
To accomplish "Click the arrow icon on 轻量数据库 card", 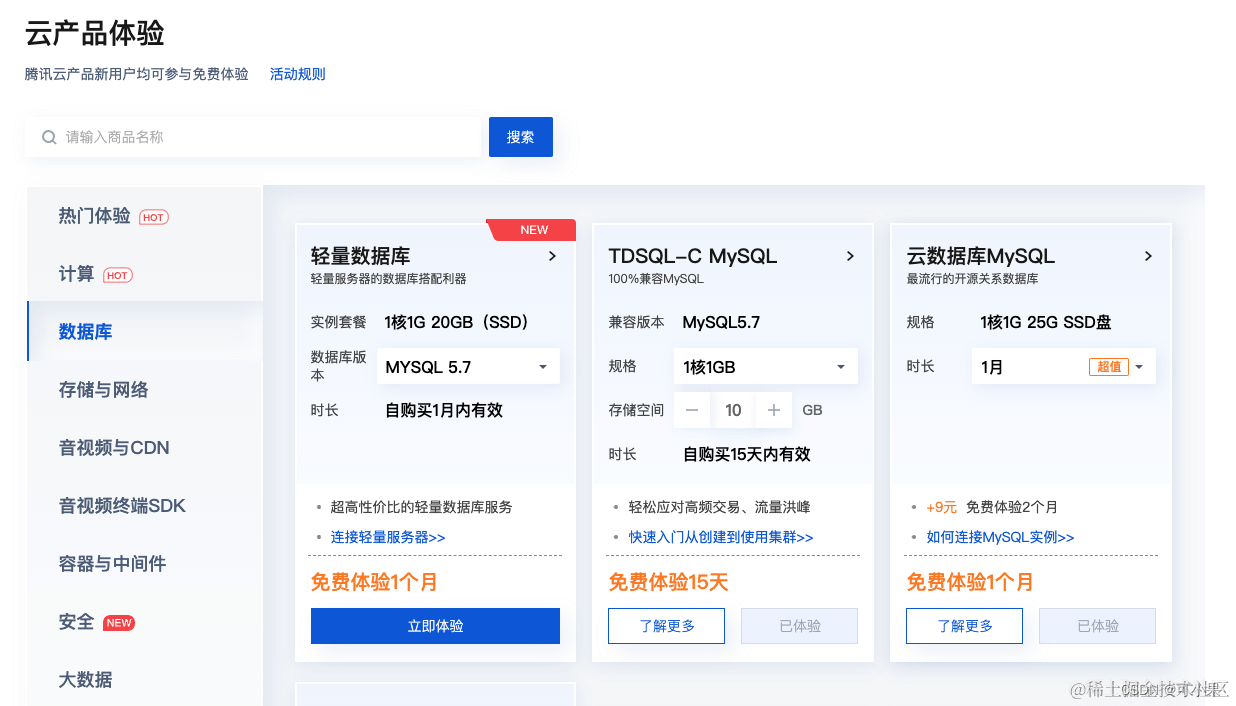I will (552, 256).
